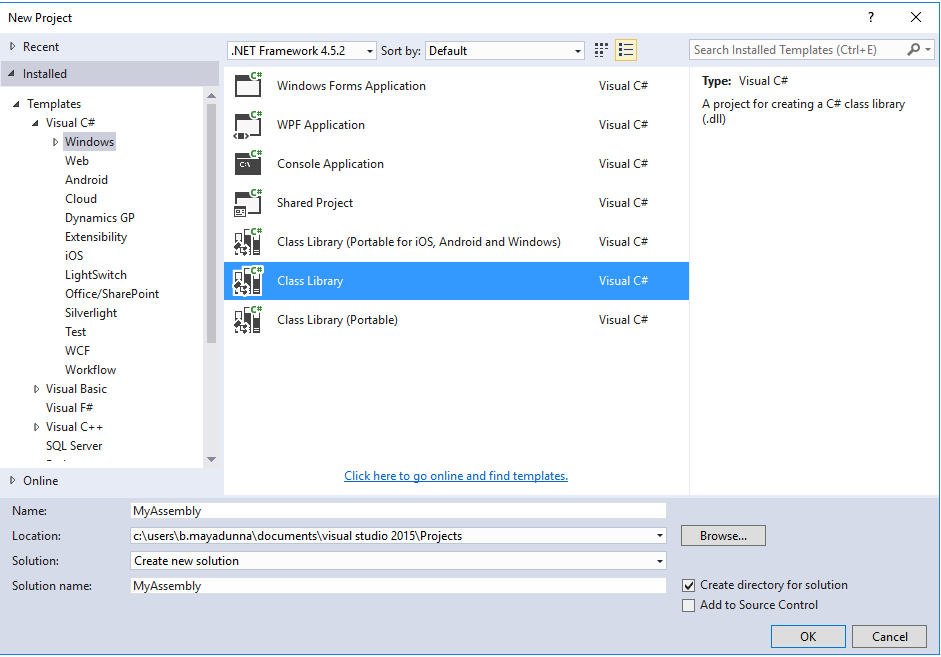Screen dimensions: 941x657
Task: Click the Browse... button
Action: [x=723, y=536]
